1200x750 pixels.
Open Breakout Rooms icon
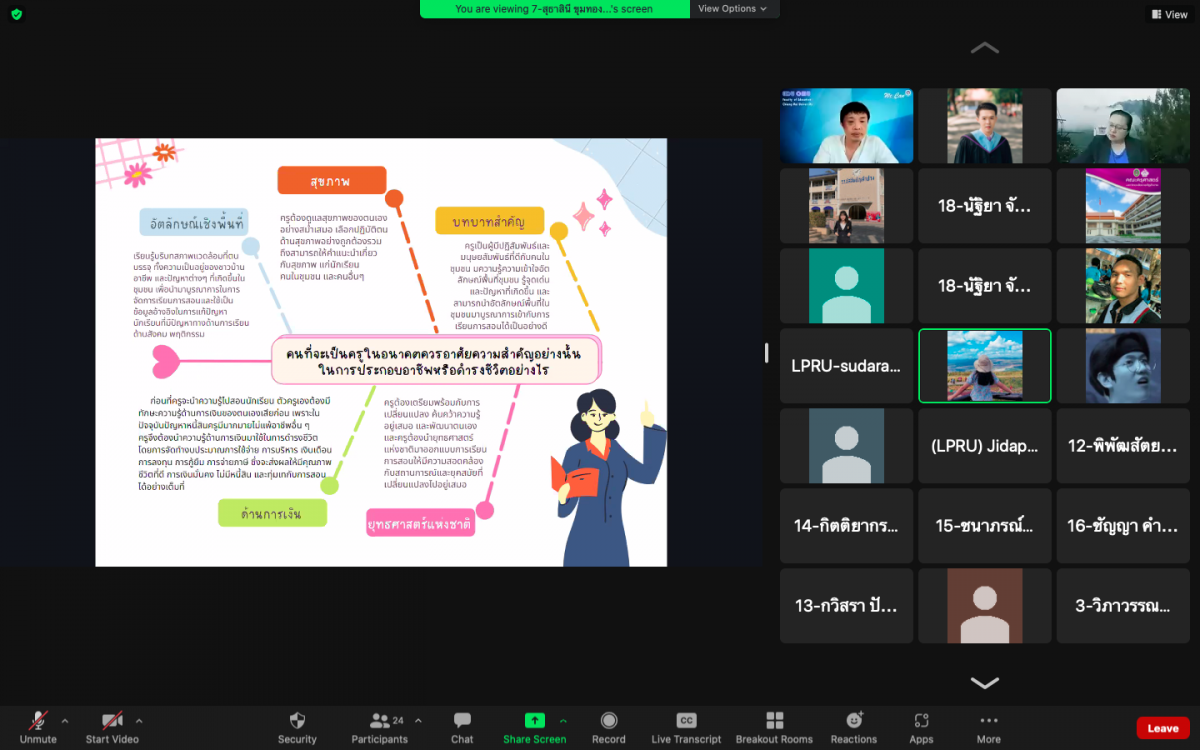774,720
